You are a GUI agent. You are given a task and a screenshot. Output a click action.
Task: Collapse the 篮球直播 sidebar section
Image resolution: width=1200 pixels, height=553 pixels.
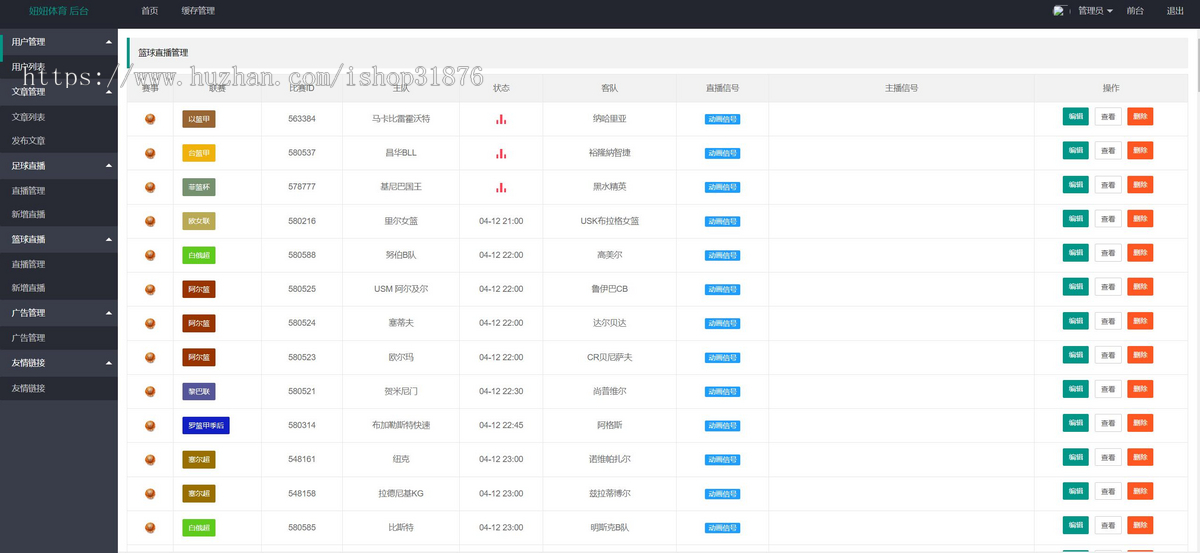click(59, 239)
